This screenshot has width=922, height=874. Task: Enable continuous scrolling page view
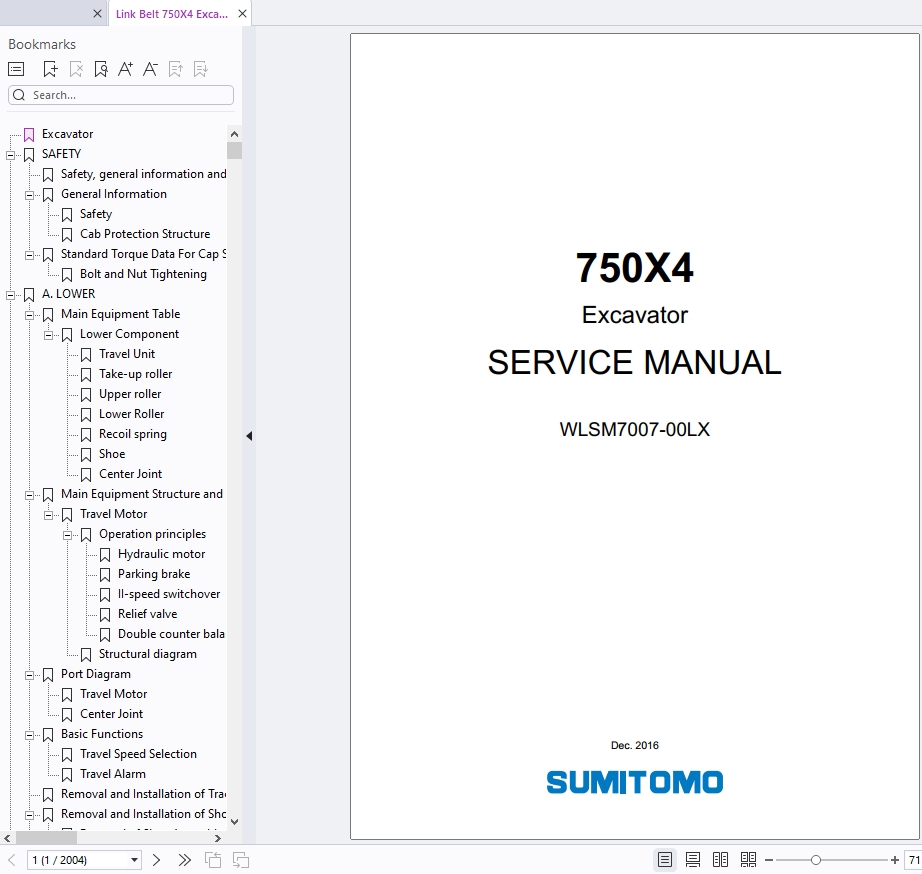(x=692, y=860)
